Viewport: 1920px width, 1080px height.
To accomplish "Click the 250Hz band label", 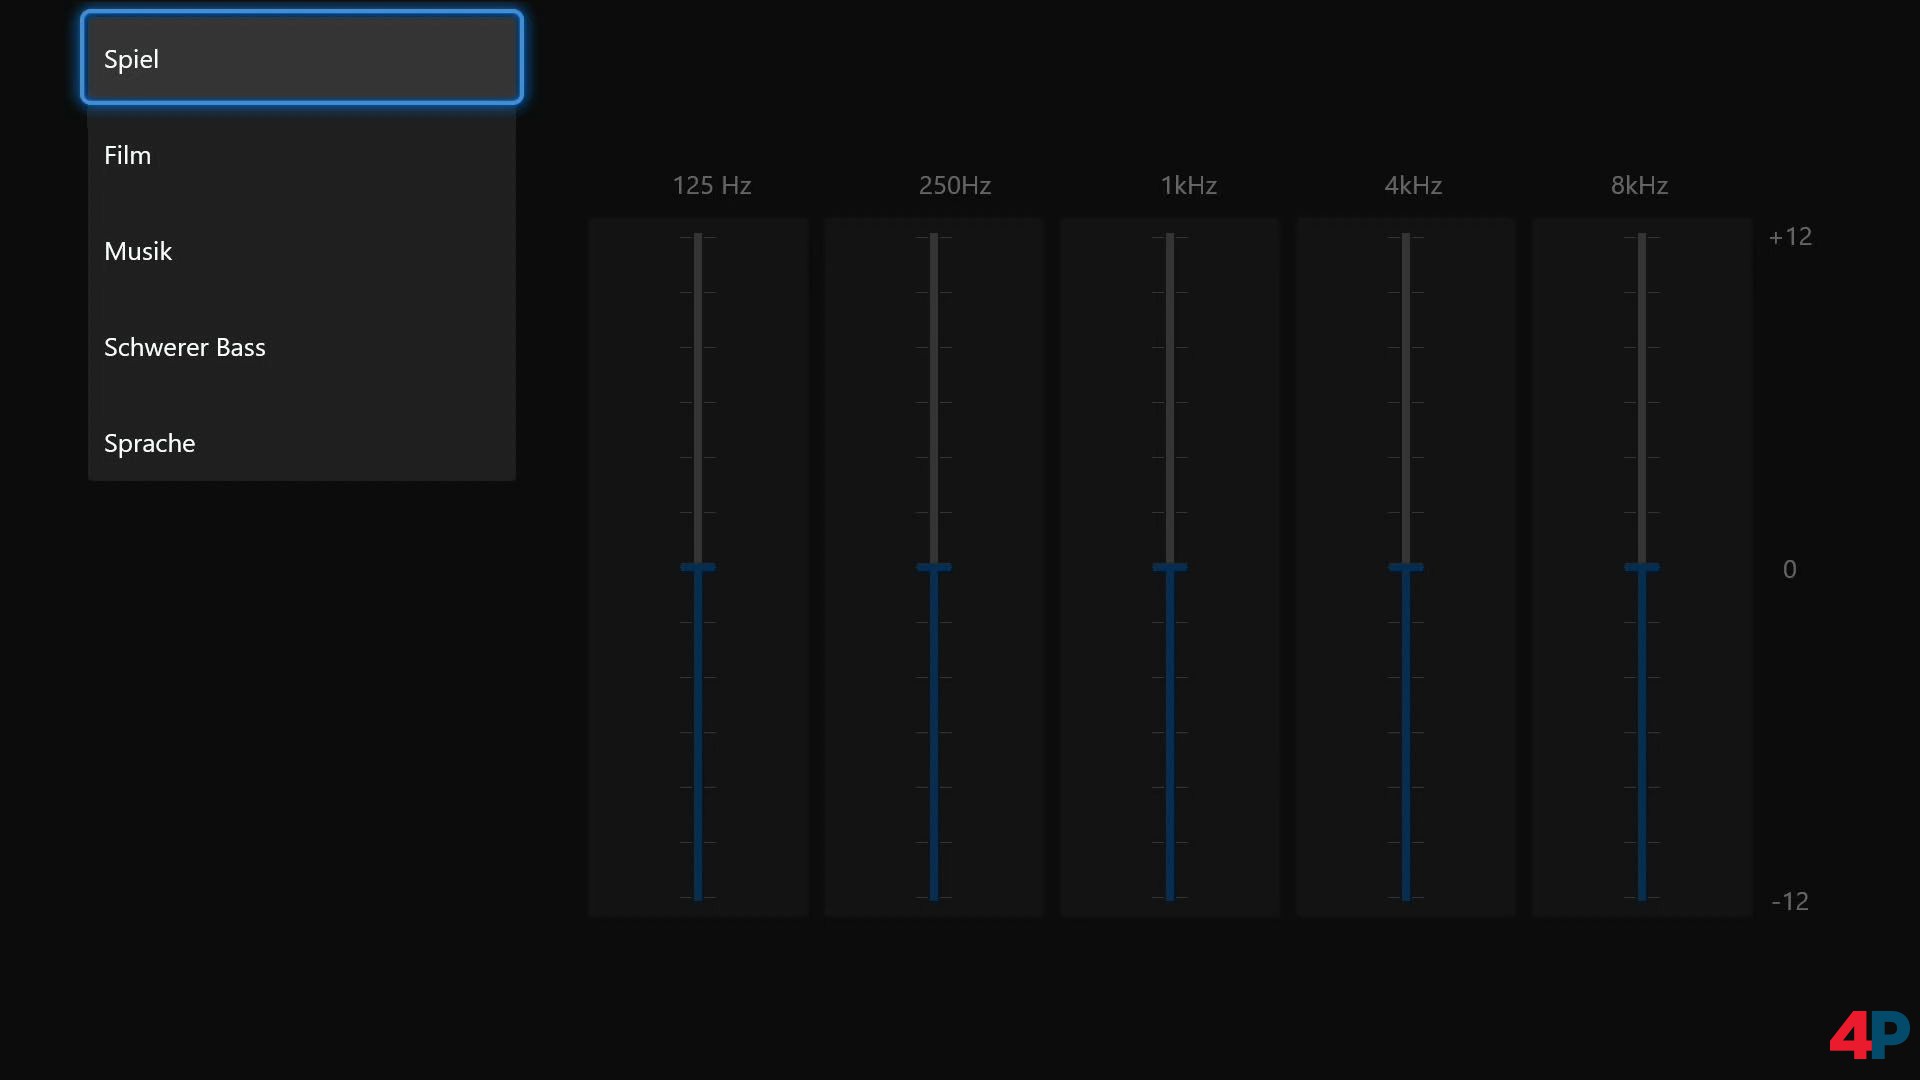I will click(955, 185).
